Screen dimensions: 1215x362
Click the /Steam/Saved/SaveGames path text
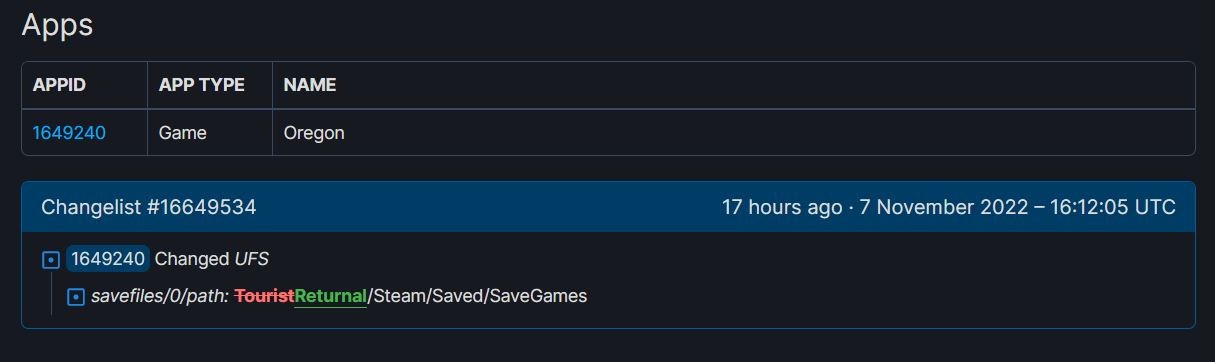[x=478, y=296]
